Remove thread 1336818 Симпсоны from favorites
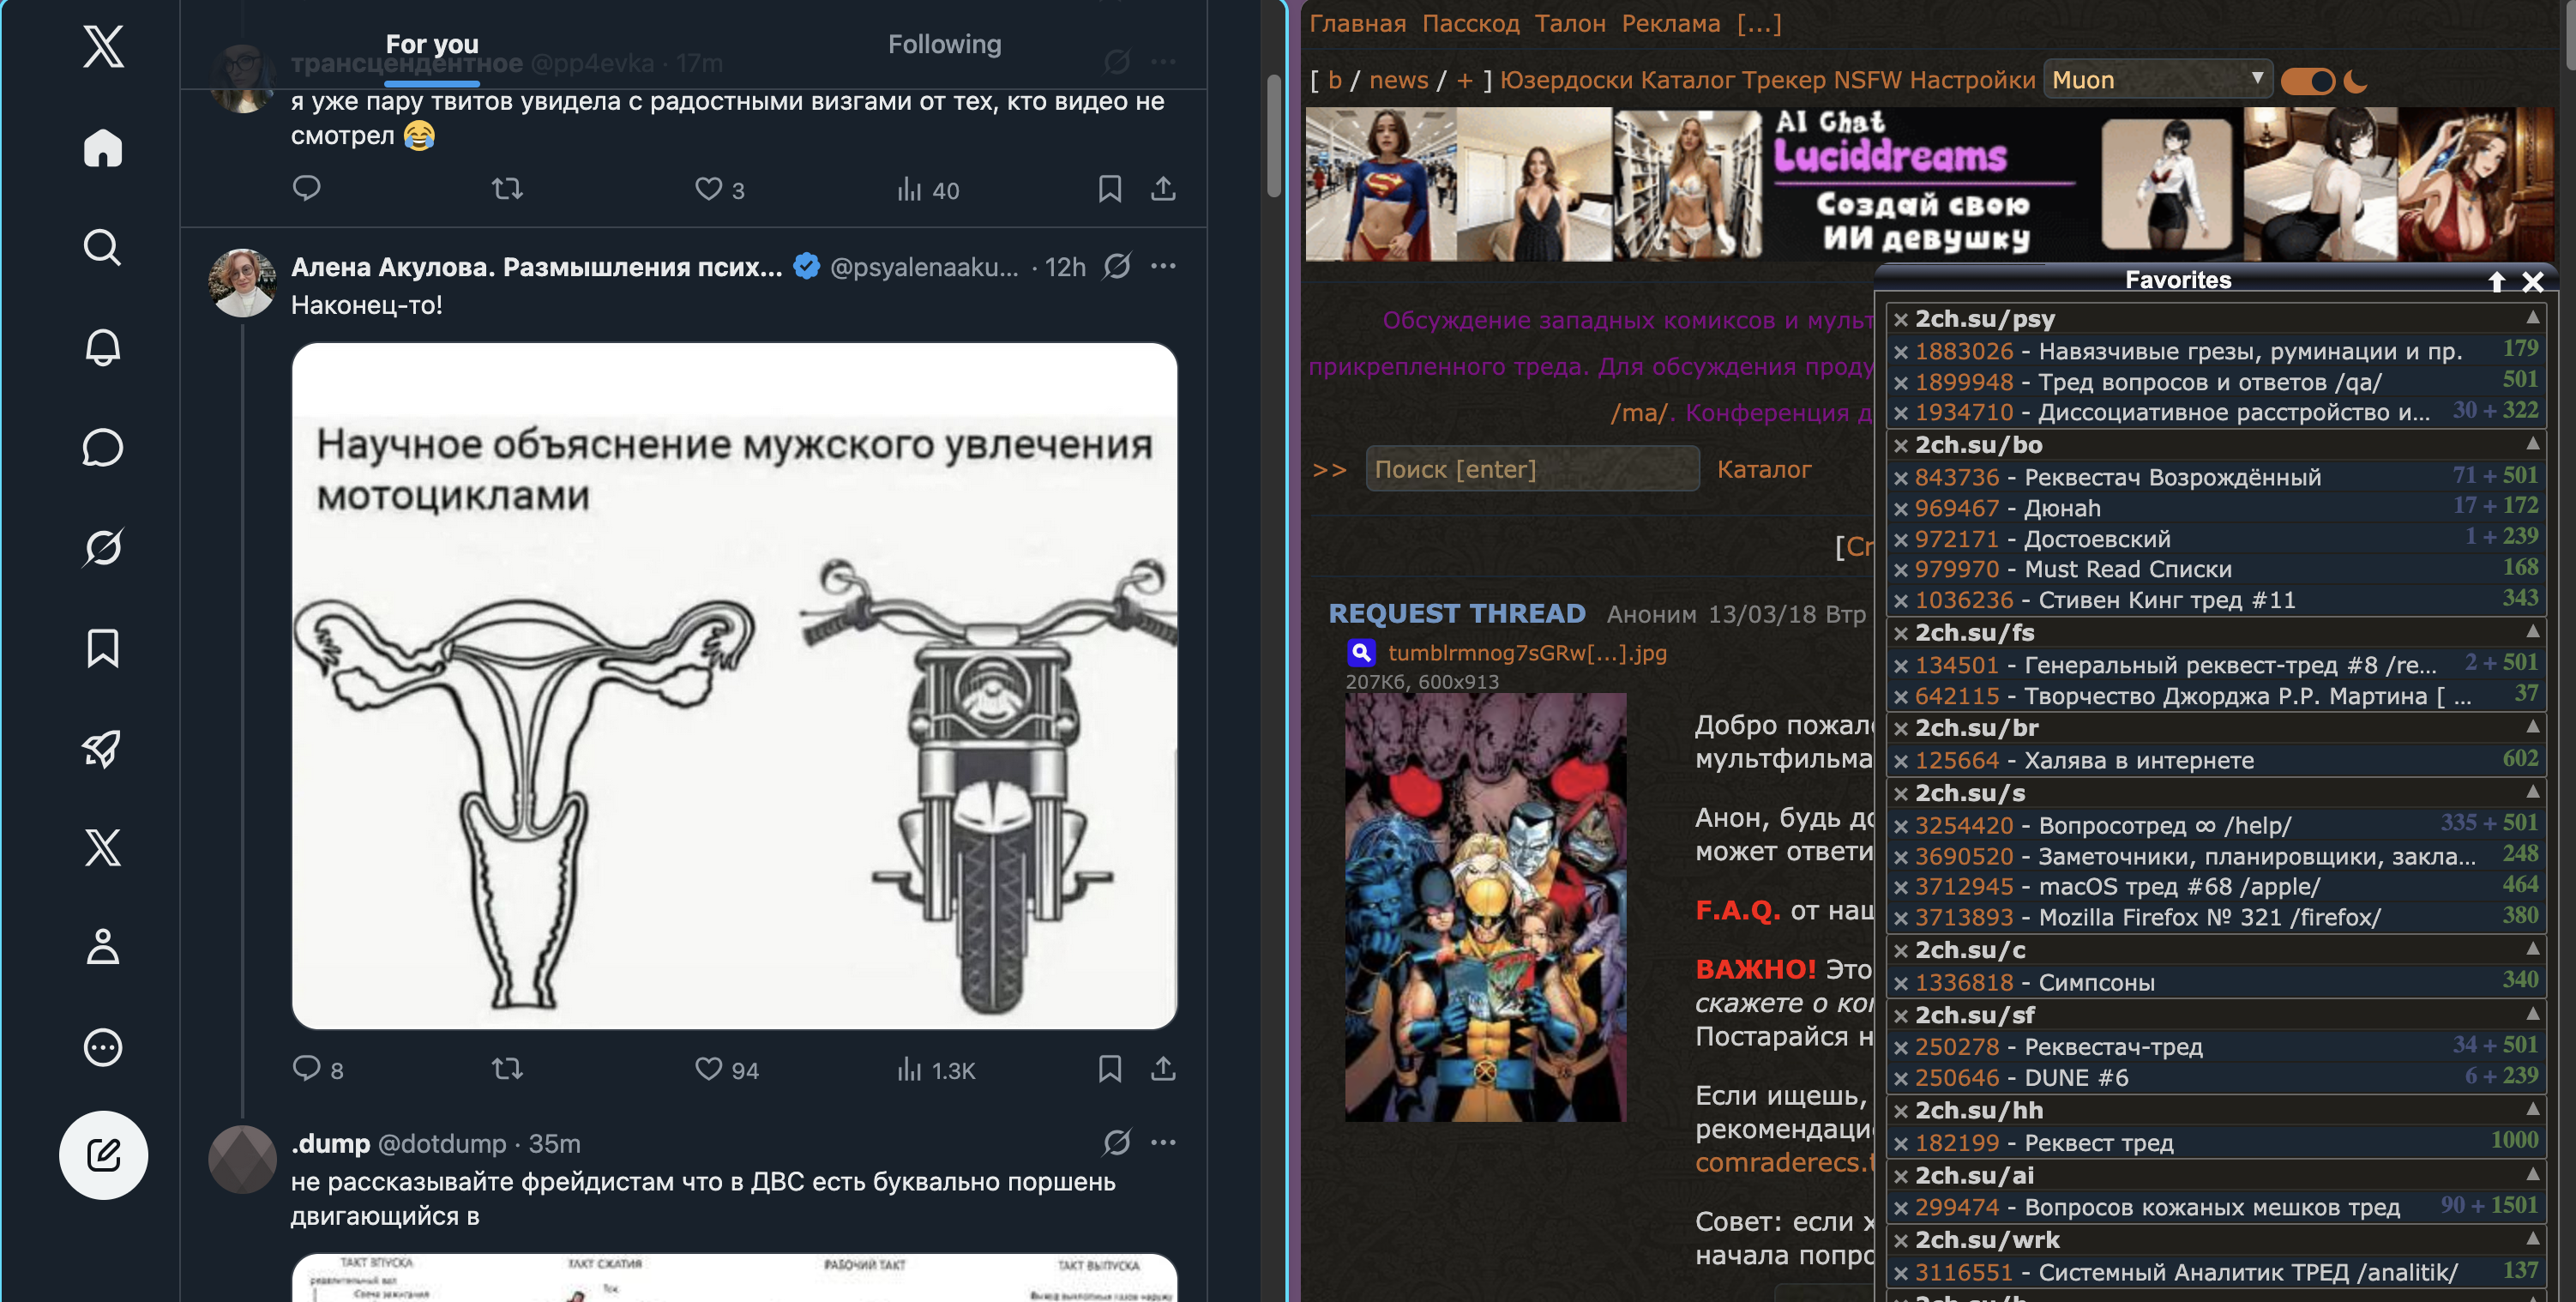This screenshot has height=1302, width=2576. (x=1901, y=983)
